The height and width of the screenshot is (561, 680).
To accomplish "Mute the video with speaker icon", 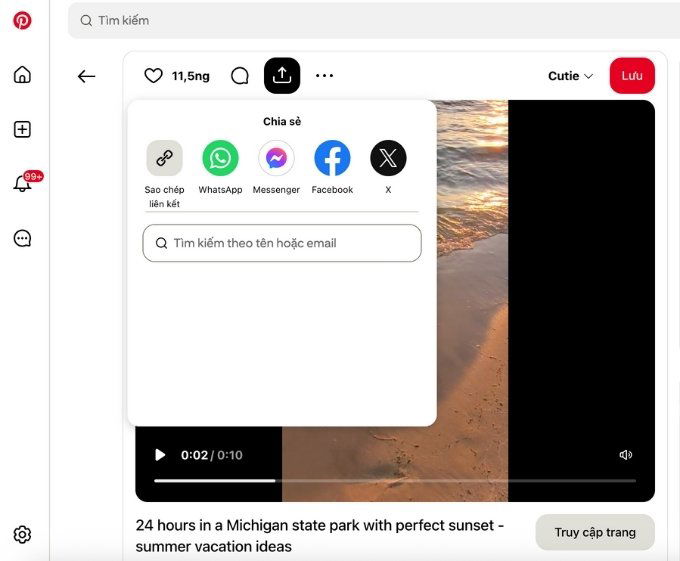I will (626, 455).
